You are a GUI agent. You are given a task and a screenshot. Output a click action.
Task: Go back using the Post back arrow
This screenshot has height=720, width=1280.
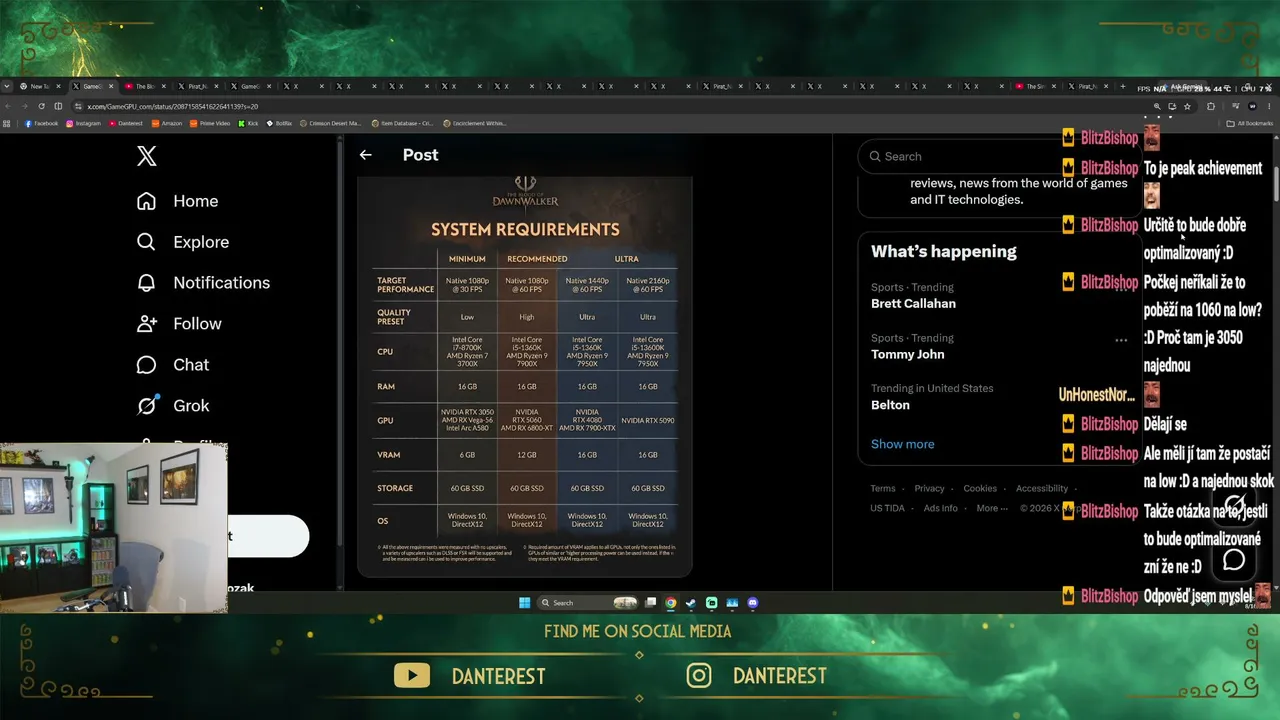366,155
